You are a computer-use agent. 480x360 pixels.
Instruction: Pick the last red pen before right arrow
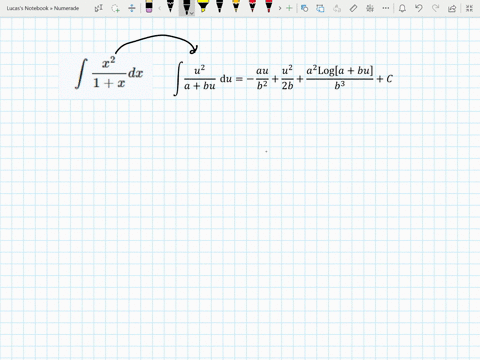[269, 6]
